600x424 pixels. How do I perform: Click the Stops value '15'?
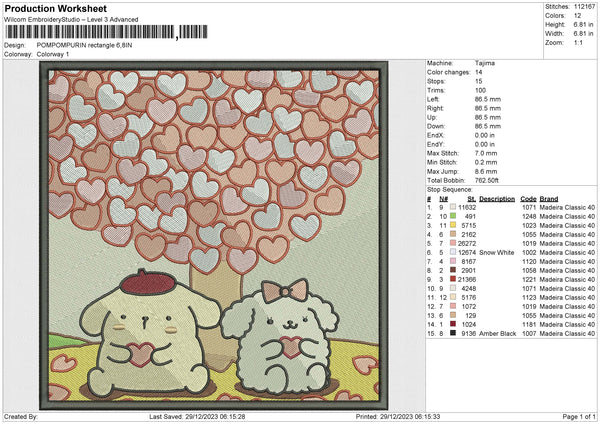click(479, 81)
